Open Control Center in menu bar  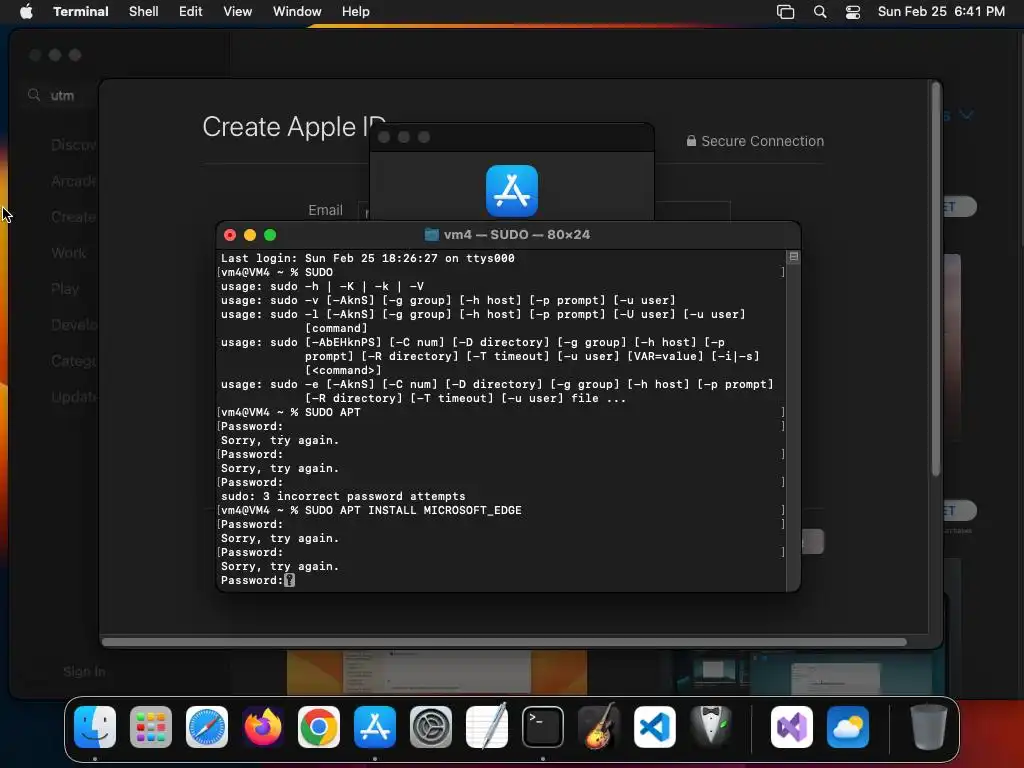[853, 12]
